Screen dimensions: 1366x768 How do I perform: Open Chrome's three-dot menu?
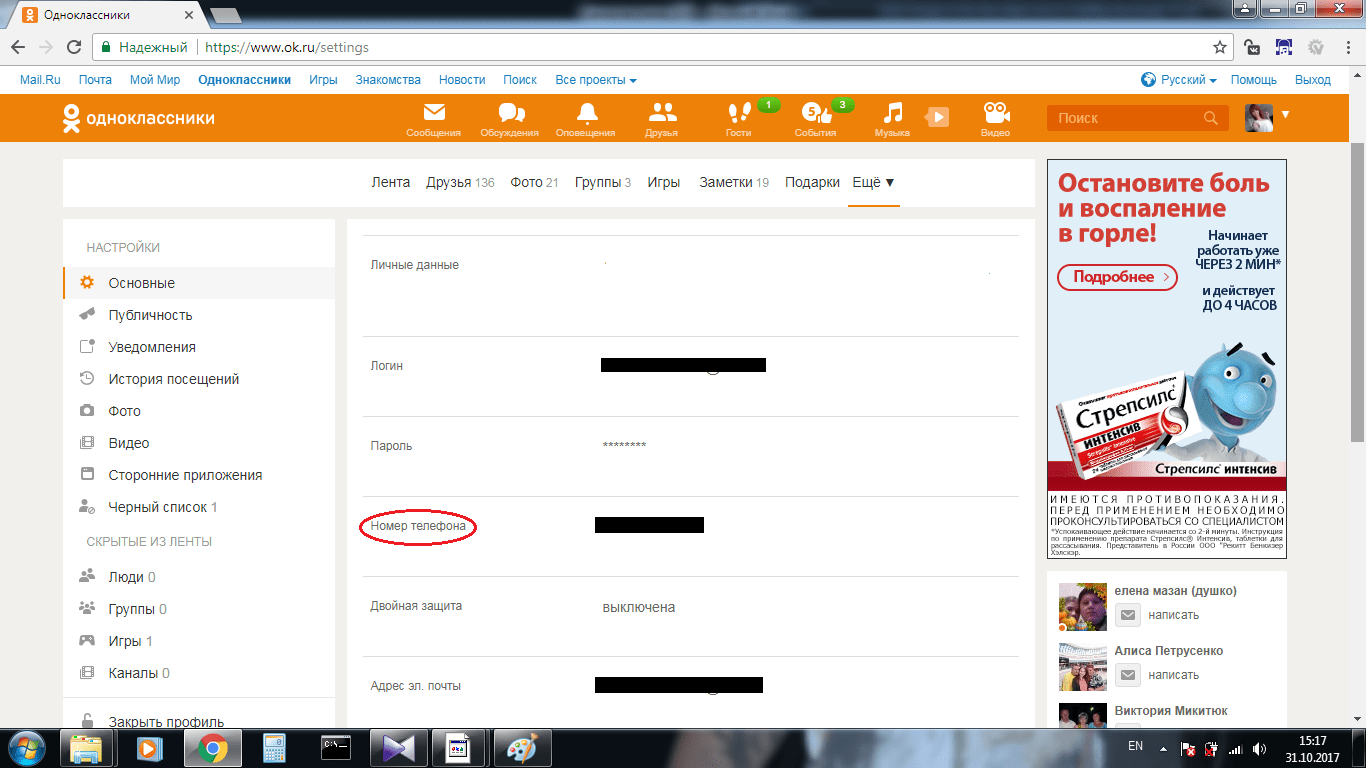[1347, 47]
